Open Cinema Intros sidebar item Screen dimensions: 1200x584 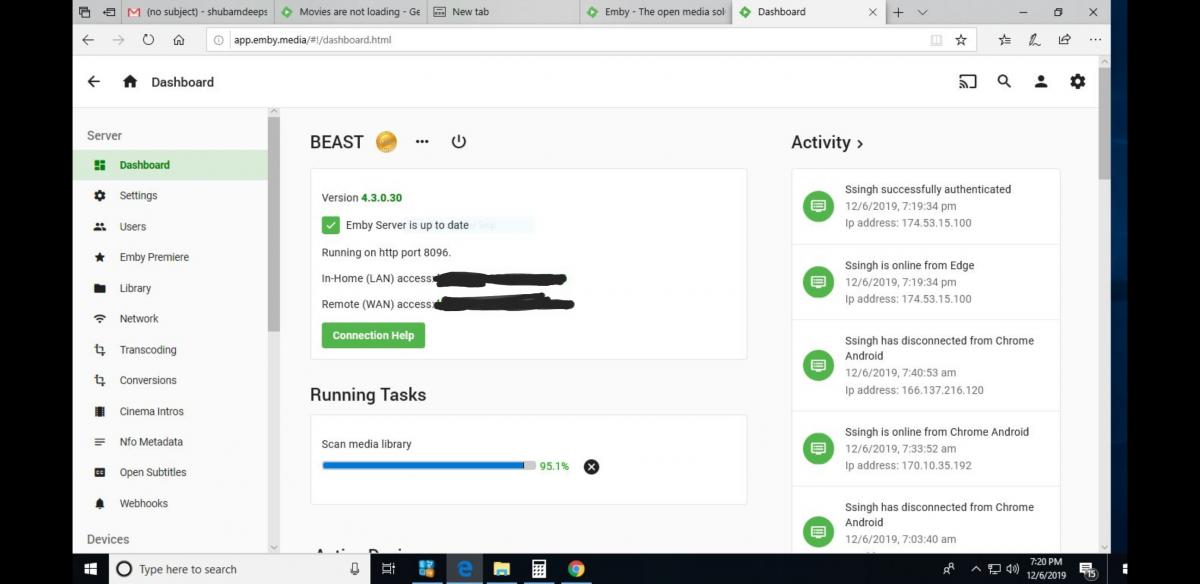[x=170, y=411]
